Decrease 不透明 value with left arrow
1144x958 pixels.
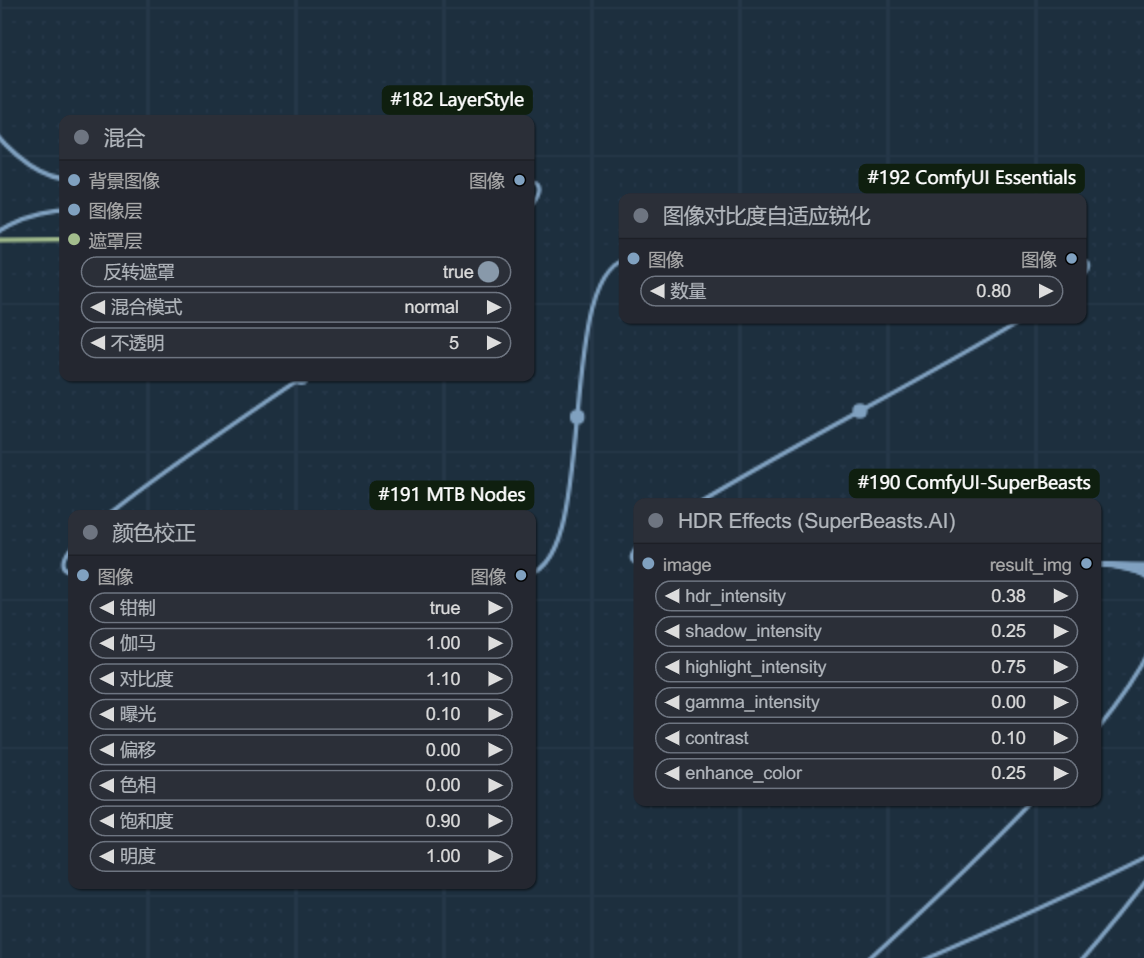pos(97,343)
